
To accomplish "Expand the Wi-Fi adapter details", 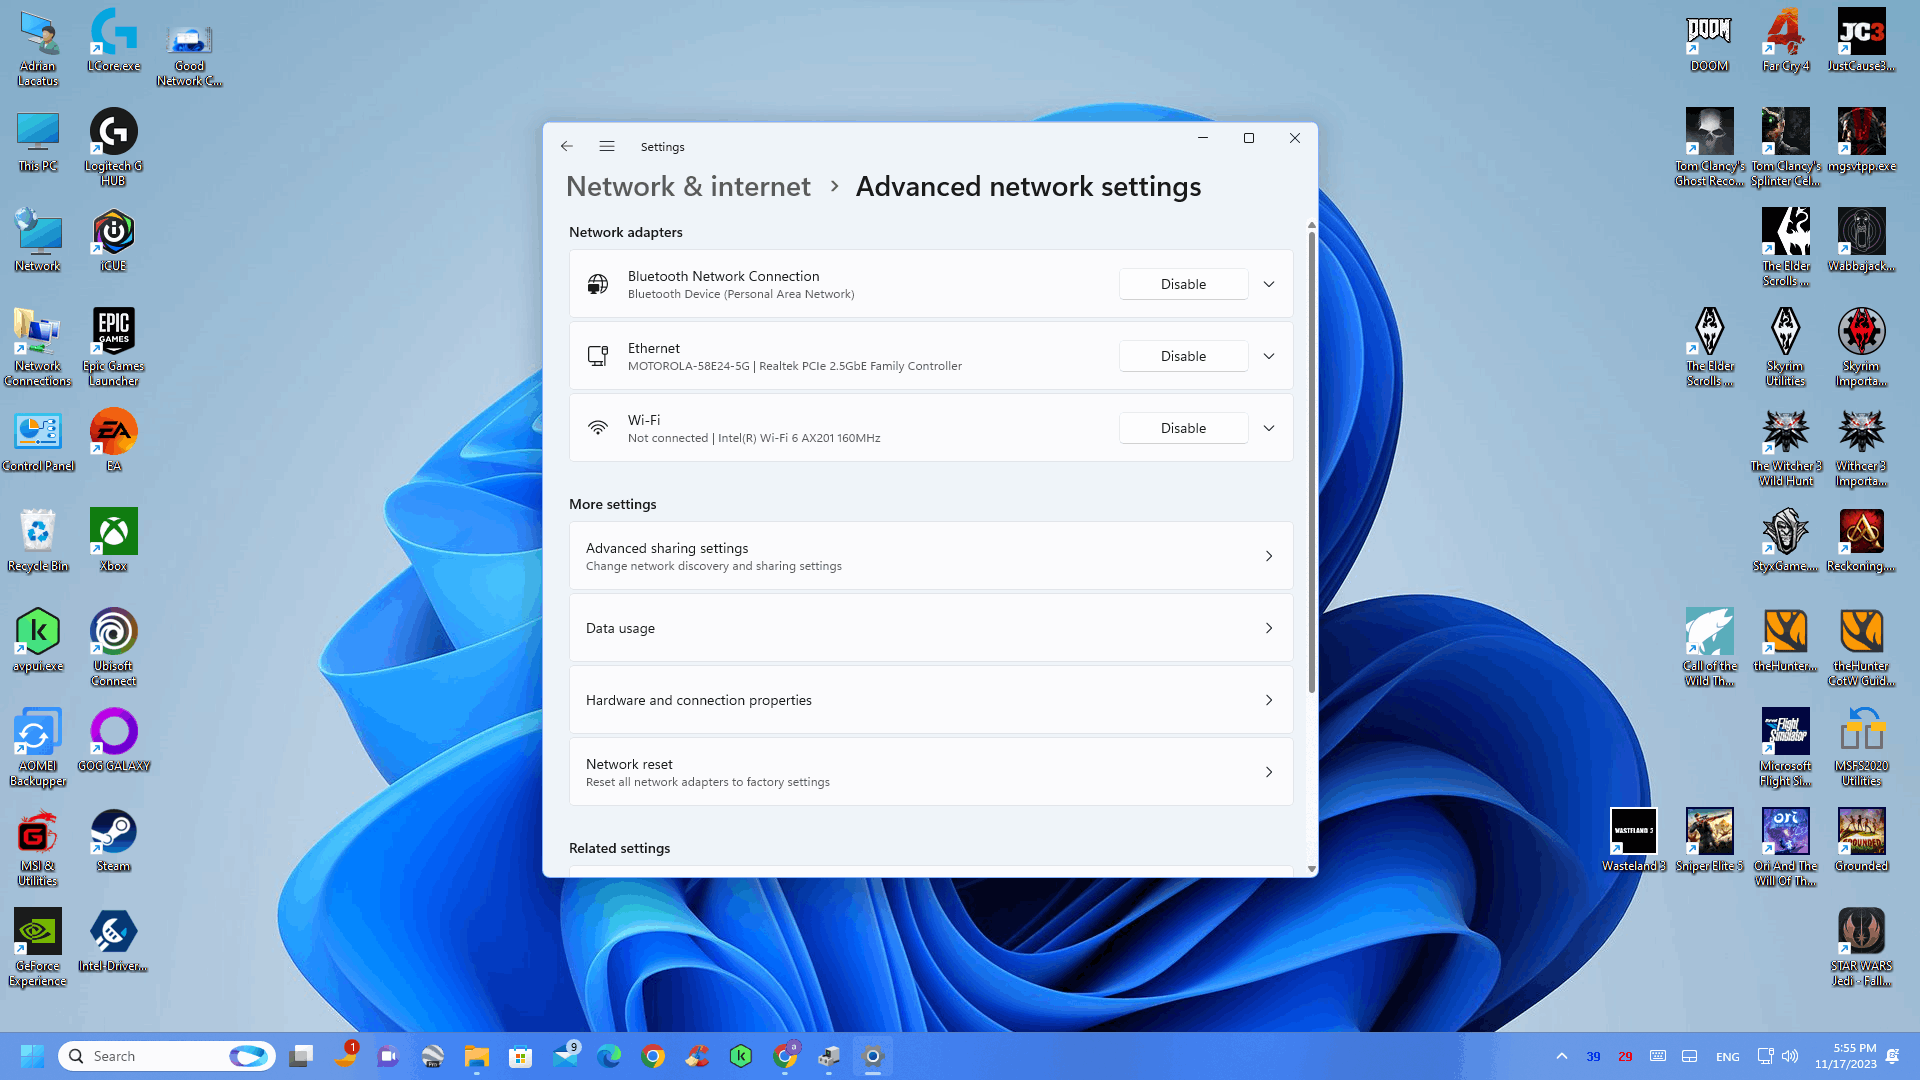I will point(1269,428).
